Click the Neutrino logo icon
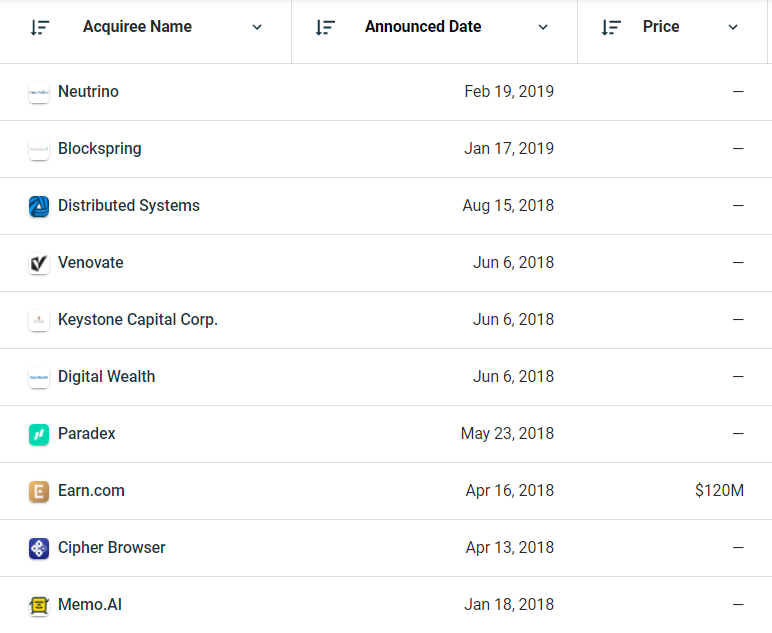The height and width of the screenshot is (633, 772). 39,92
